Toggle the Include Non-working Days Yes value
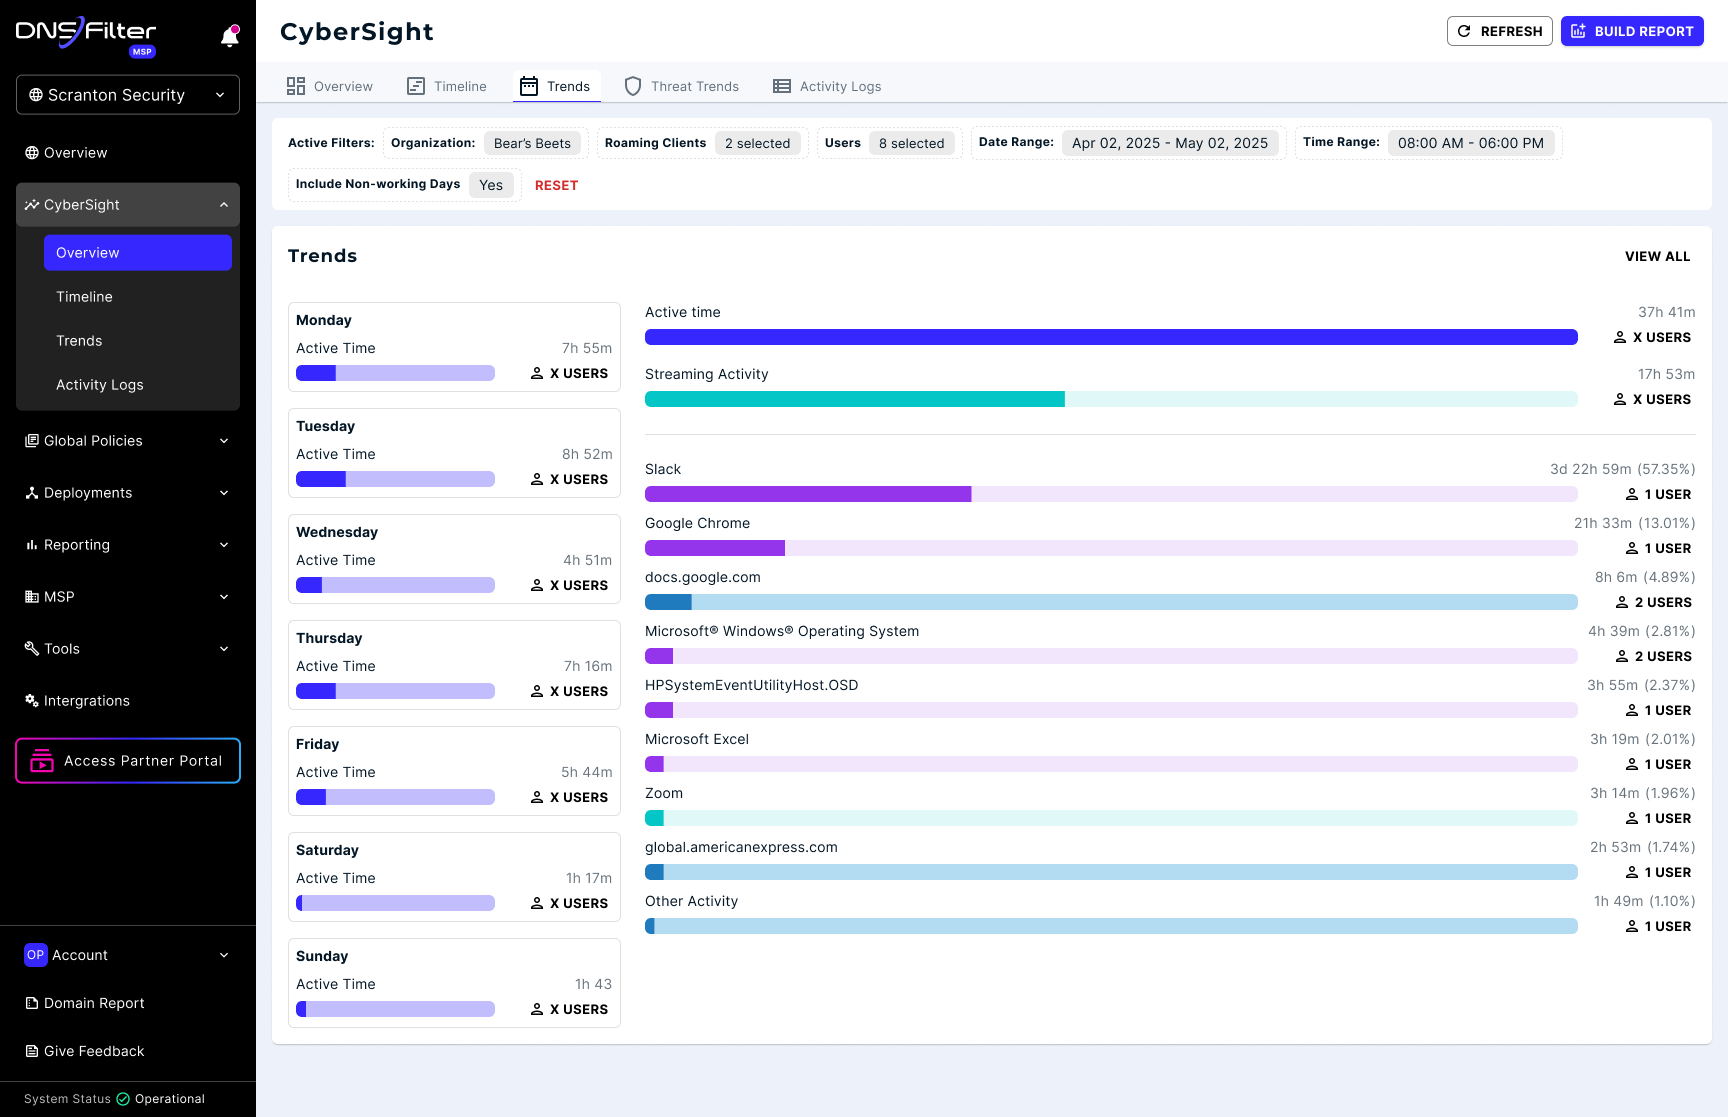This screenshot has height=1117, width=1728. pyautogui.click(x=491, y=185)
